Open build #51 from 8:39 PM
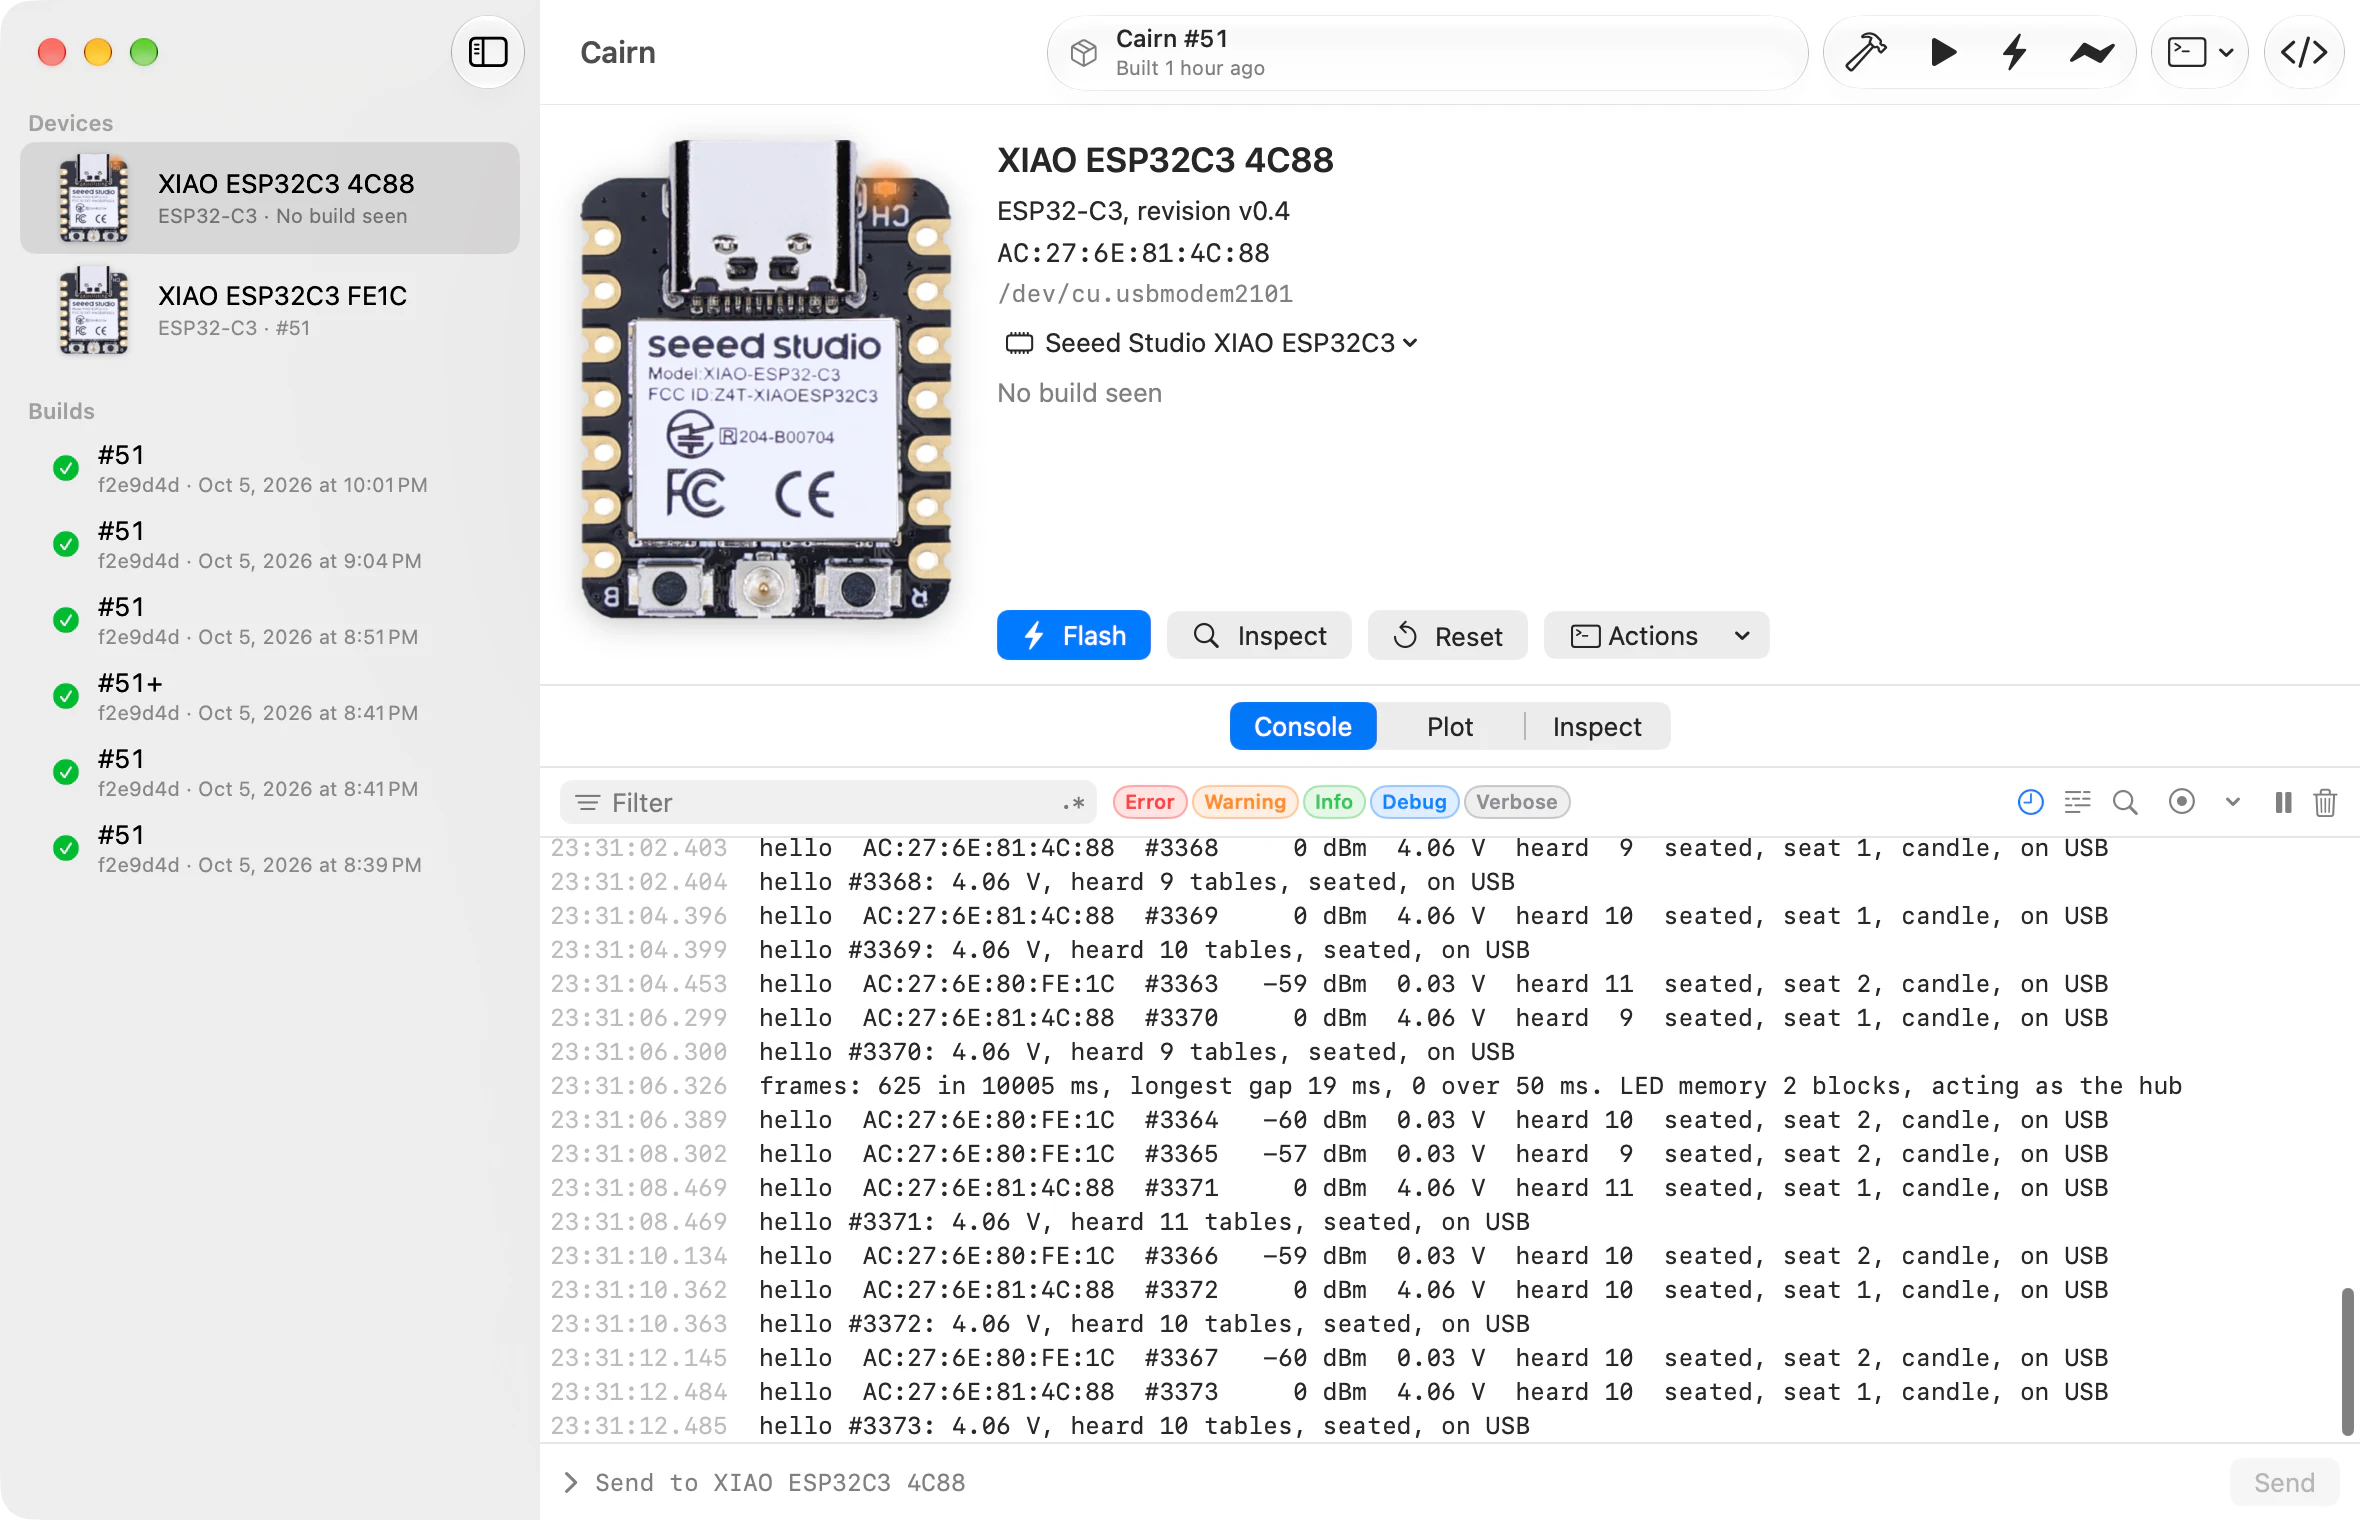This screenshot has height=1520, width=2360. [x=270, y=849]
